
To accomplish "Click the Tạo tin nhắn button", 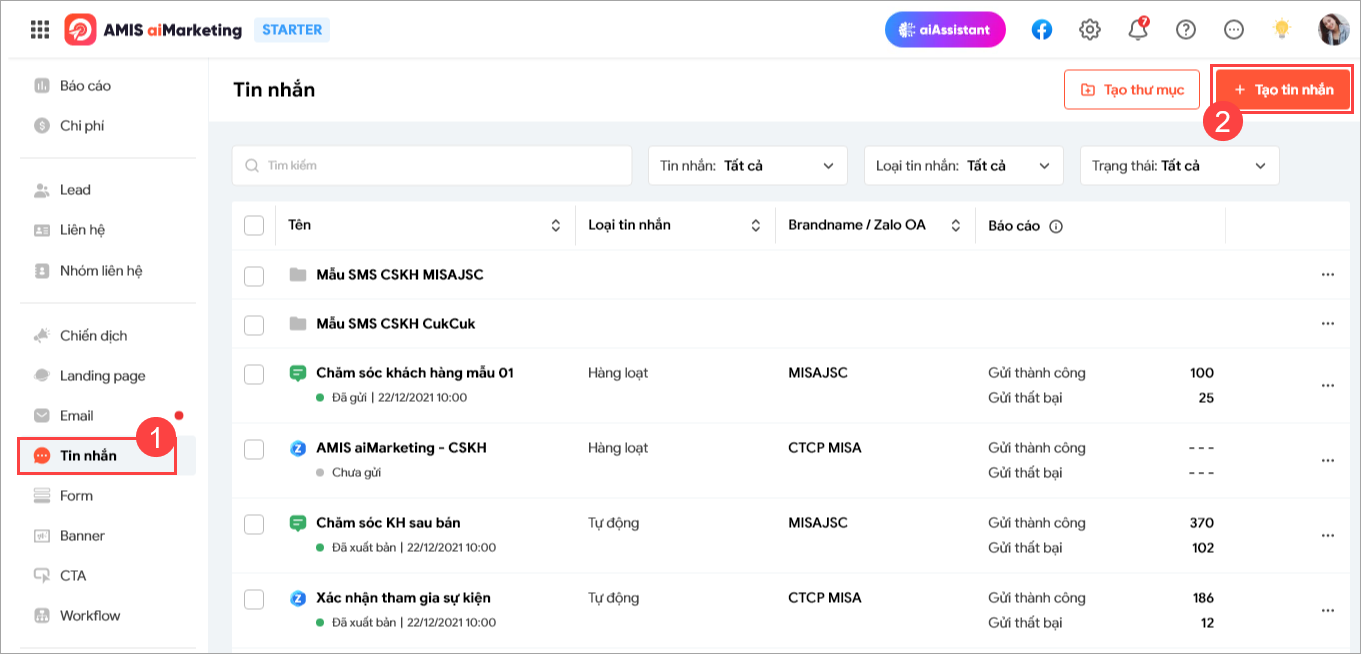I will click(1282, 89).
